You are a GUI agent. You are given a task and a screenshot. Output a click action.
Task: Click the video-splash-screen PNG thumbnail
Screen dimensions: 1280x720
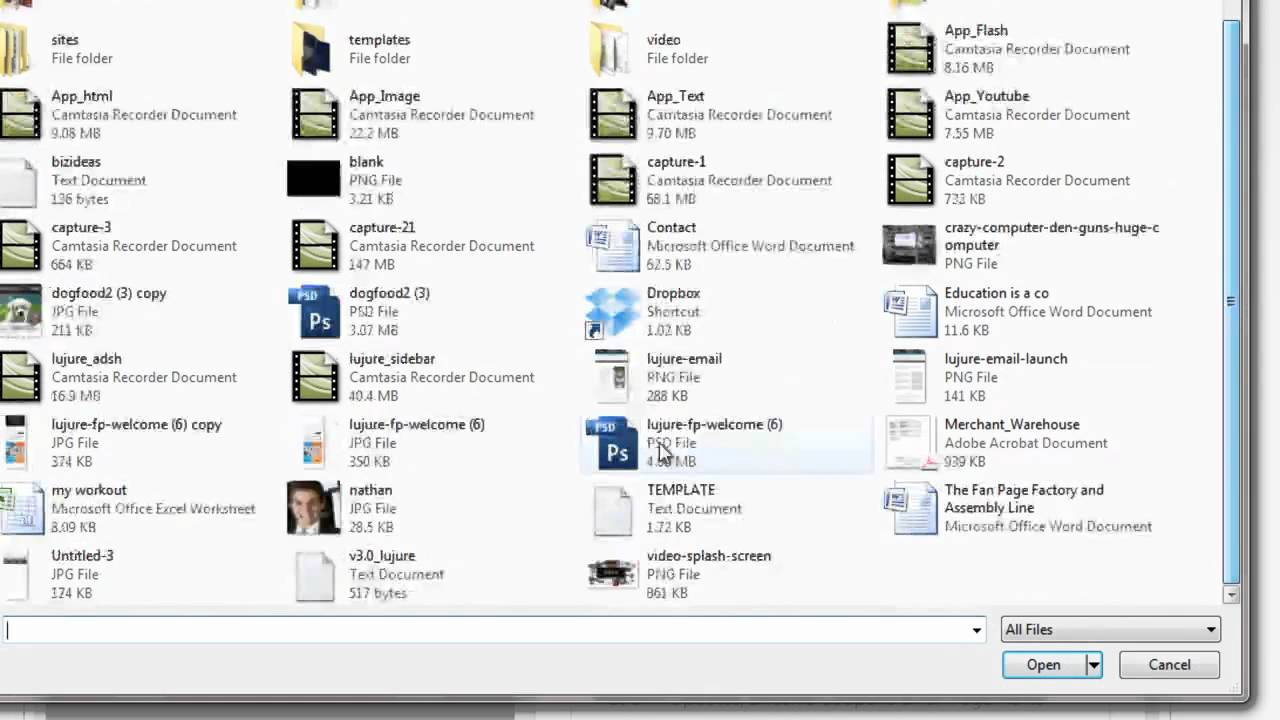[x=612, y=573]
